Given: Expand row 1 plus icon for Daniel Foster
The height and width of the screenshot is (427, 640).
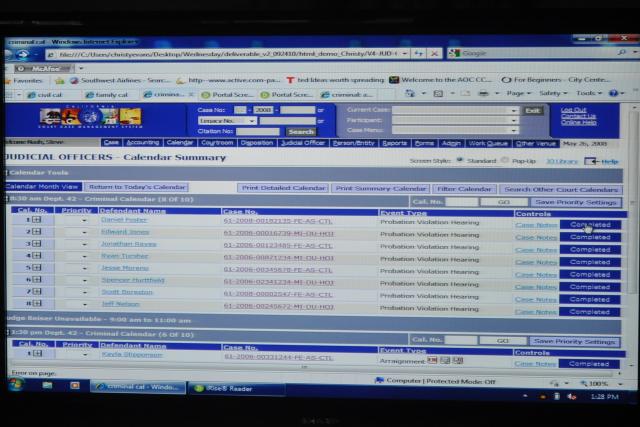Looking at the screenshot, I should click(37, 220).
